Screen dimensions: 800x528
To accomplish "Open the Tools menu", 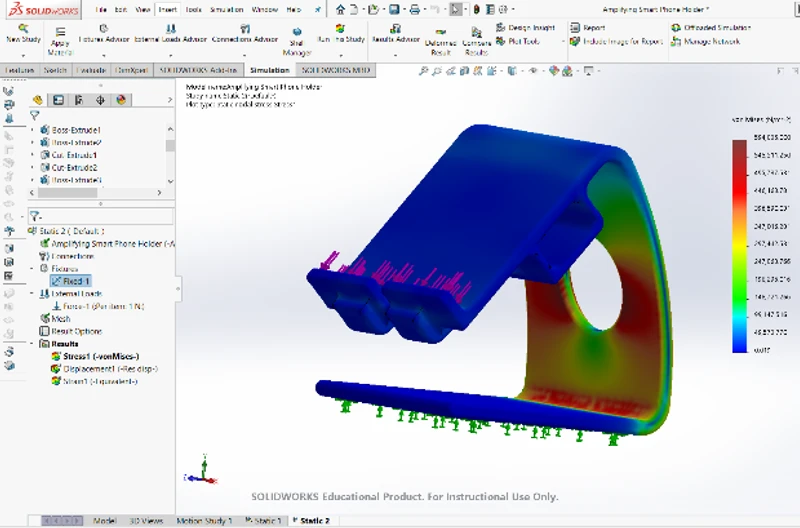I will 193,9.
